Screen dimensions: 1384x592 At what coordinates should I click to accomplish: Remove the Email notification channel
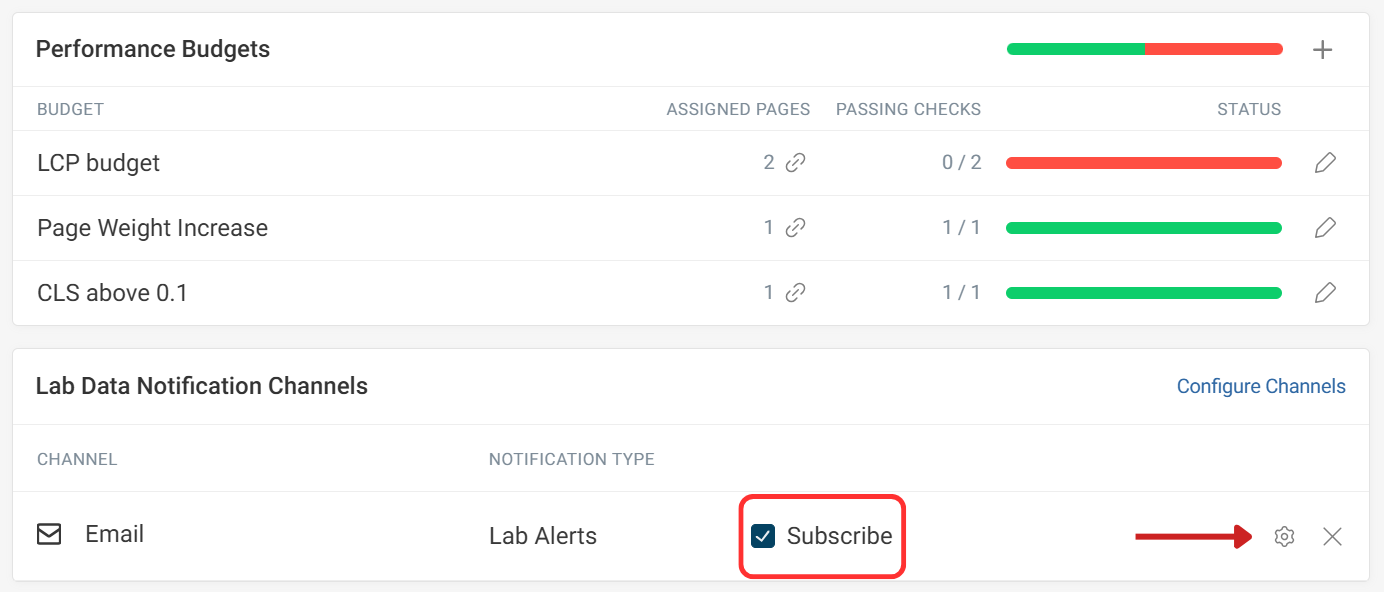coord(1332,537)
